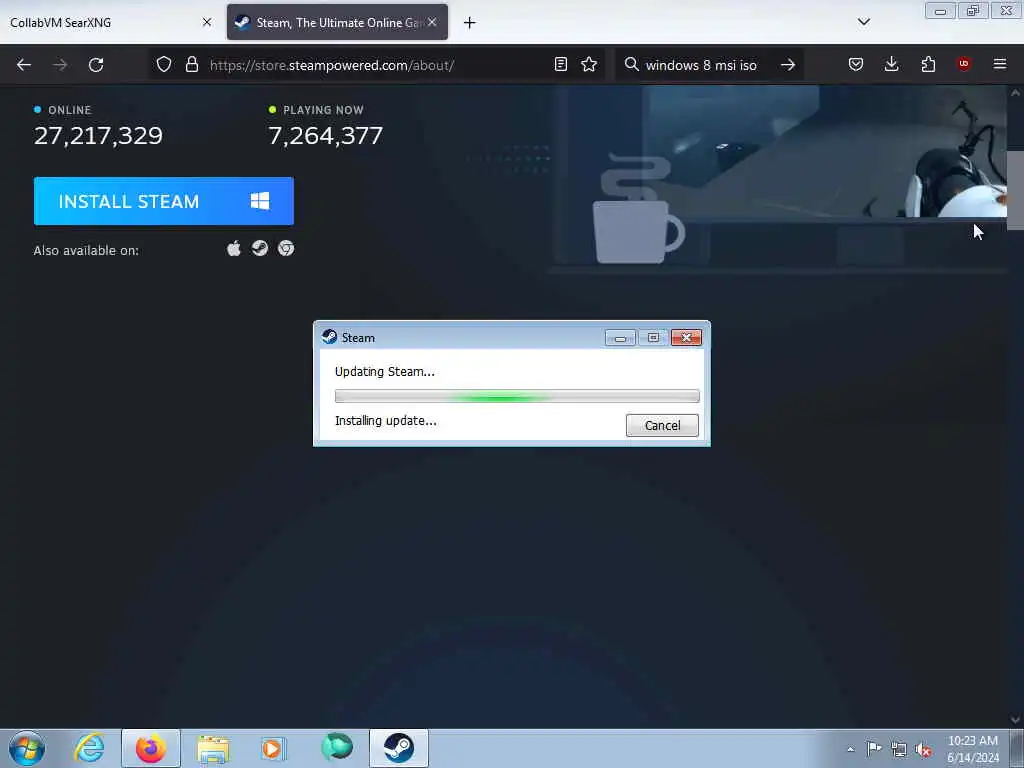Activate the Steam taskbar button
The width and height of the screenshot is (1024, 768).
(399, 748)
